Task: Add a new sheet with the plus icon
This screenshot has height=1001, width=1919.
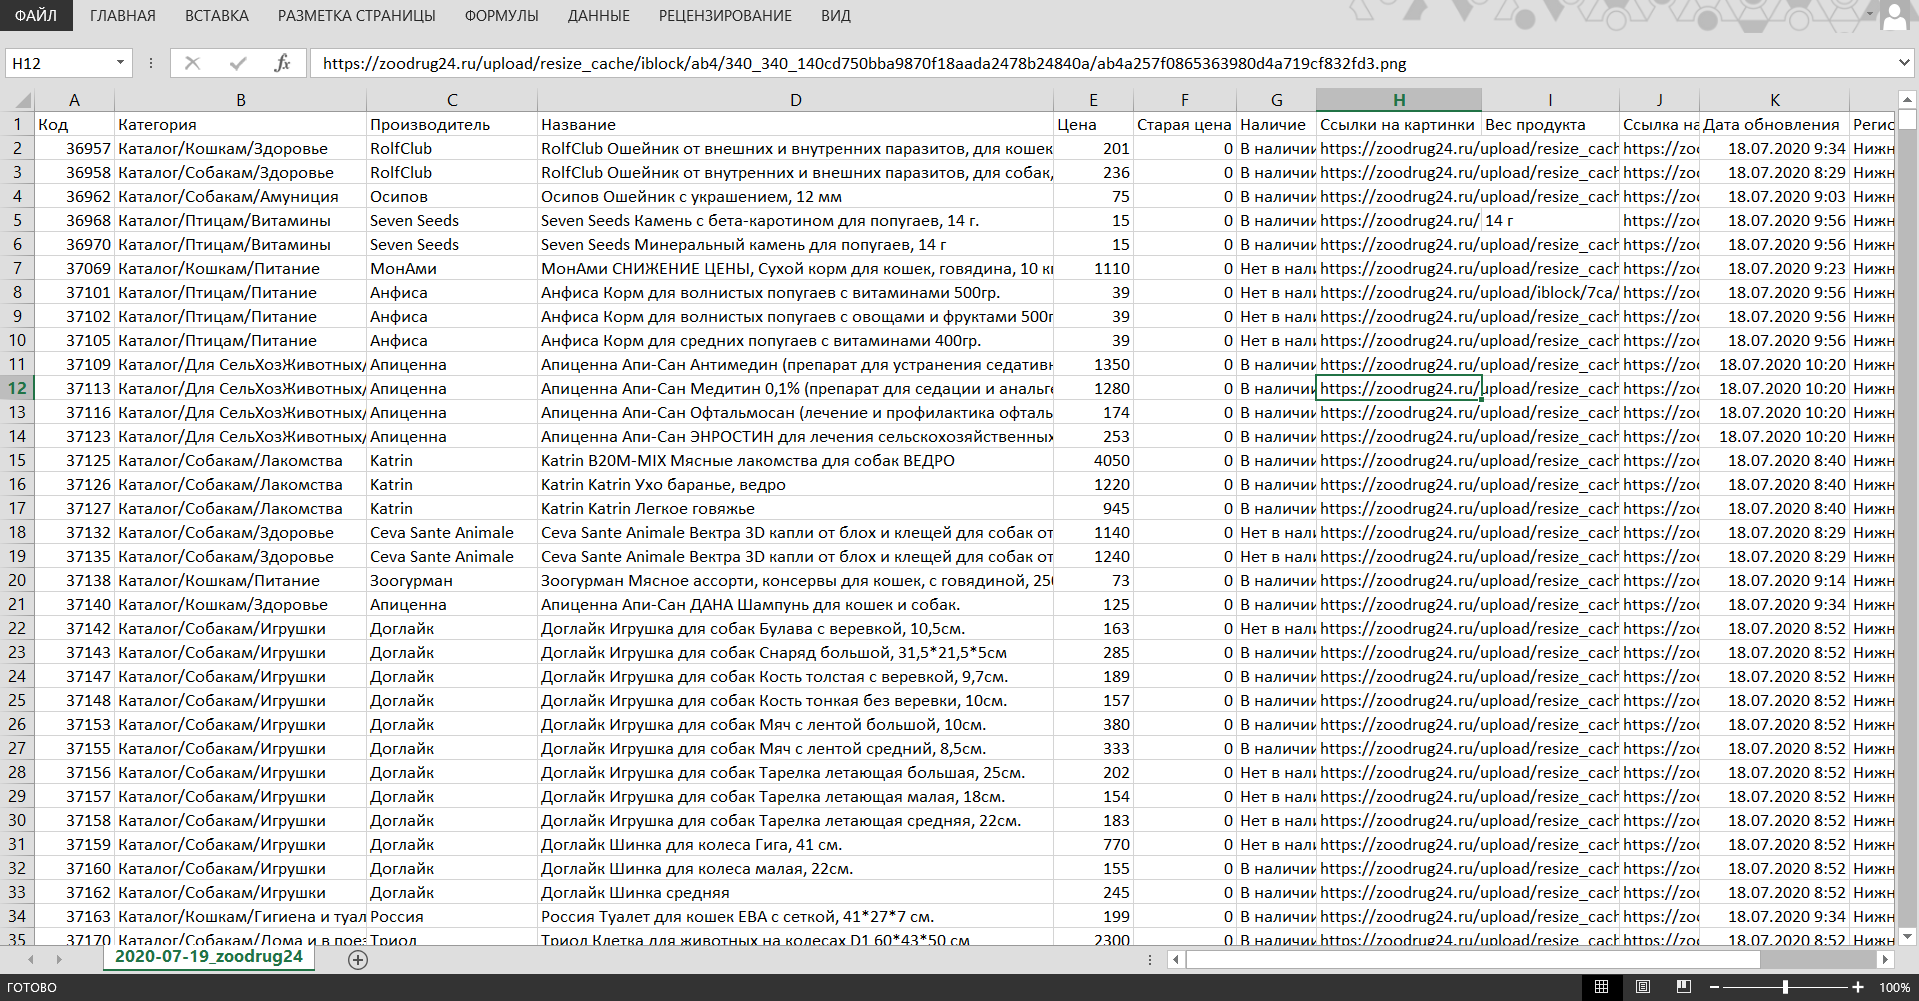Action: [358, 960]
